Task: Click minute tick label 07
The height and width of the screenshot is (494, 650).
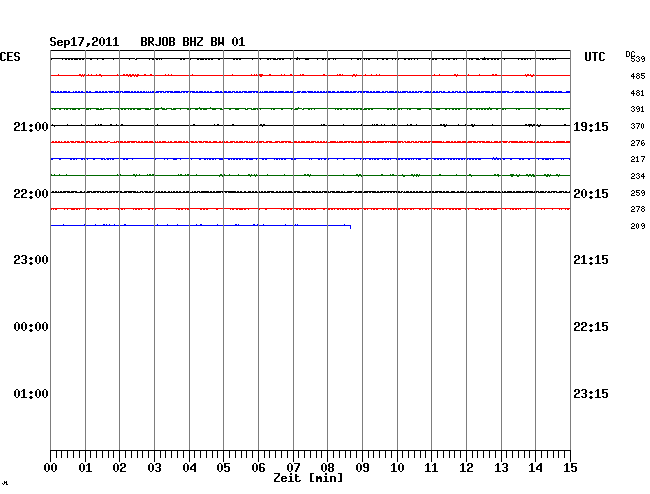Action: [x=293, y=468]
